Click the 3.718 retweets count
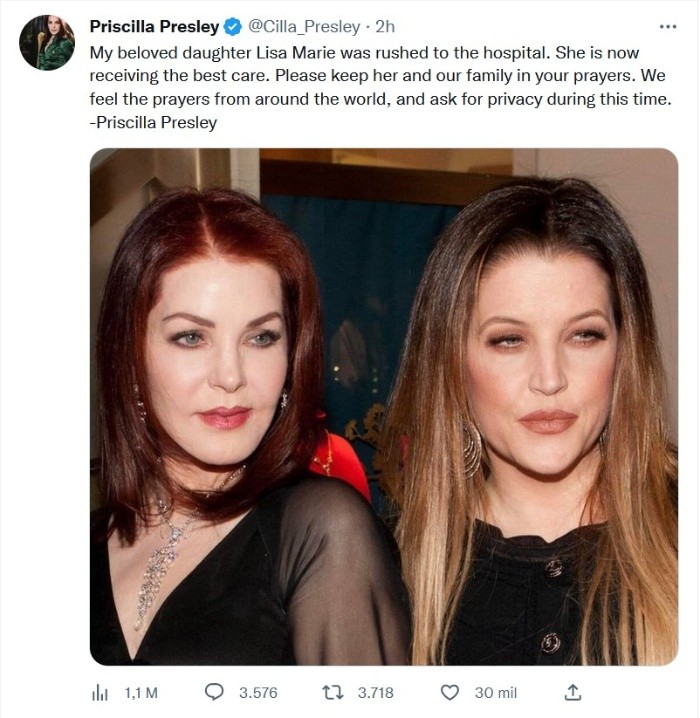 [375, 692]
